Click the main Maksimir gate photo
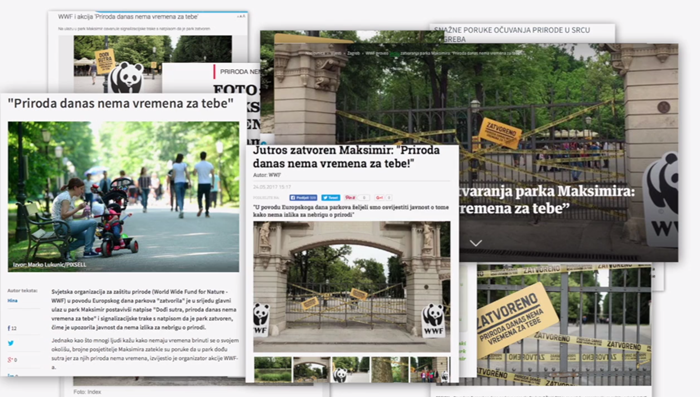 pos(352,287)
